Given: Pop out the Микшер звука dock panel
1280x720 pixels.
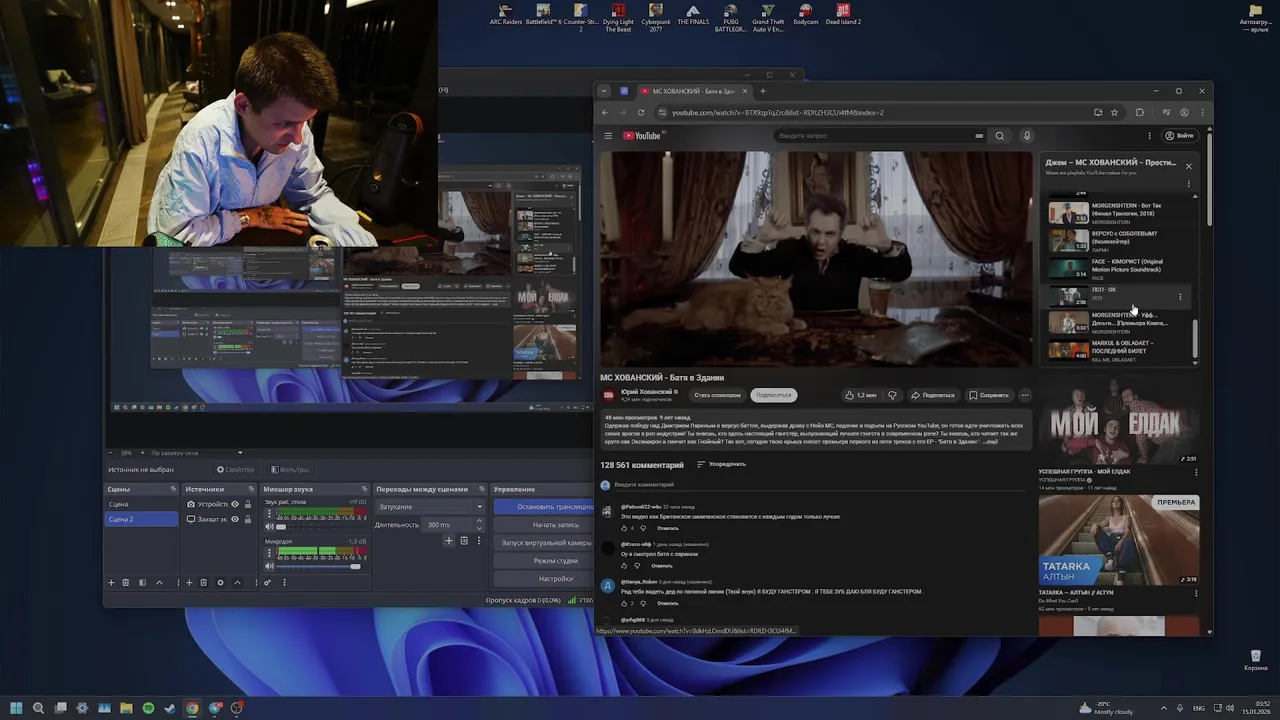Looking at the screenshot, I should (364, 489).
